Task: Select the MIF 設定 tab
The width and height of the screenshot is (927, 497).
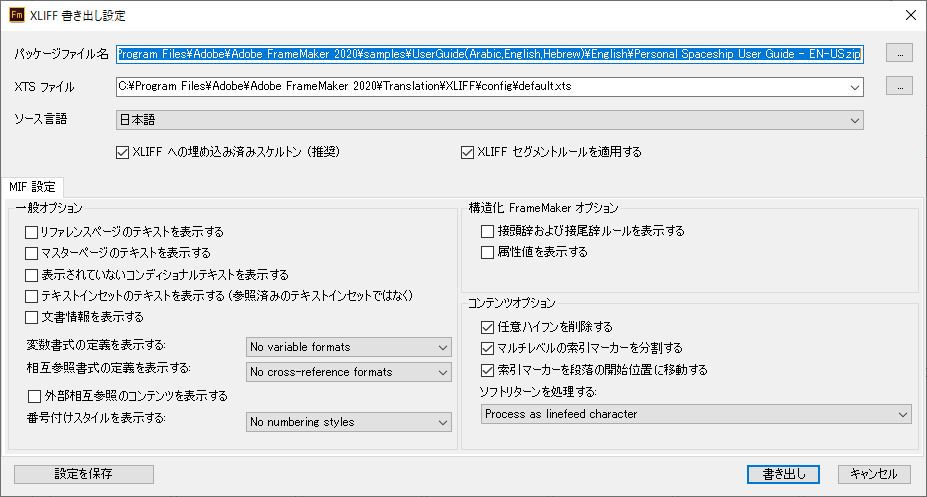Action: click(x=33, y=187)
